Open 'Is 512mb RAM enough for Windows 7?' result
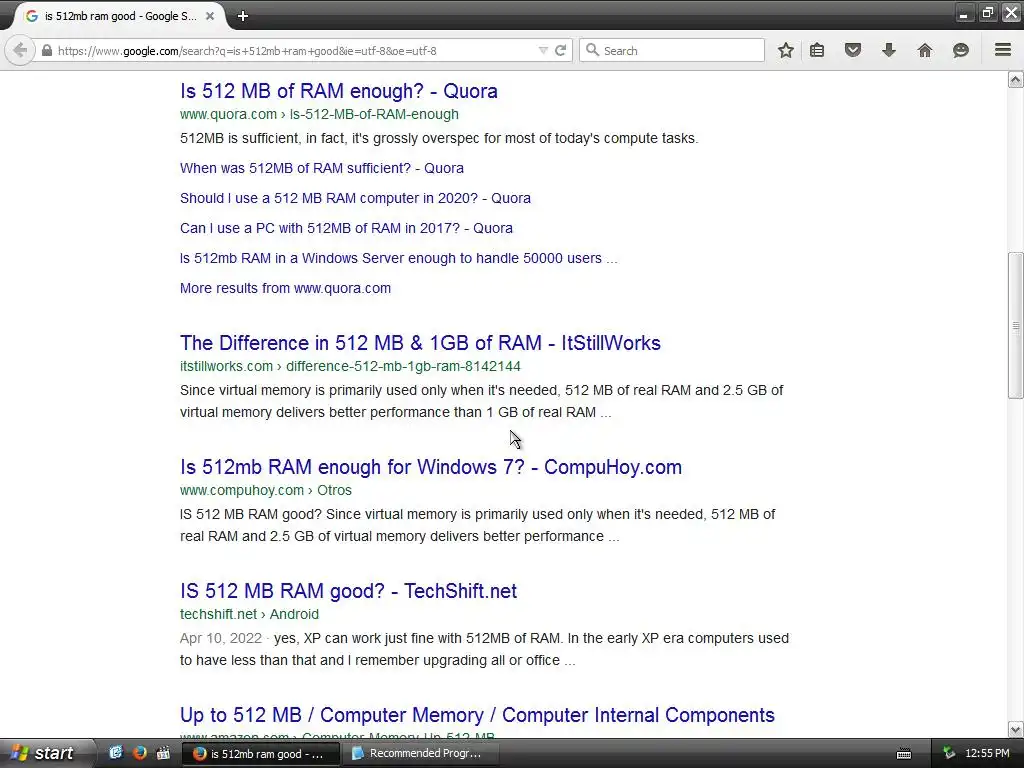 (430, 467)
